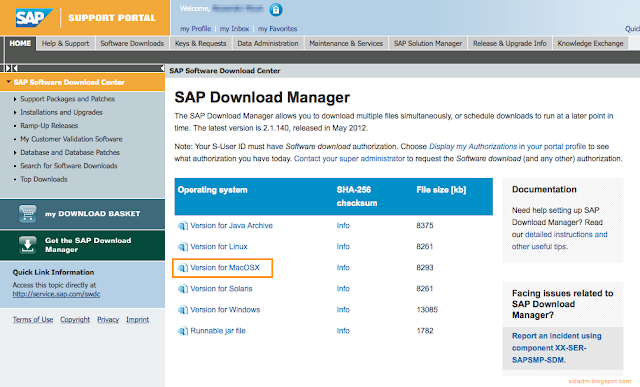Click the file icon beside Version for Windows

pos(182,310)
